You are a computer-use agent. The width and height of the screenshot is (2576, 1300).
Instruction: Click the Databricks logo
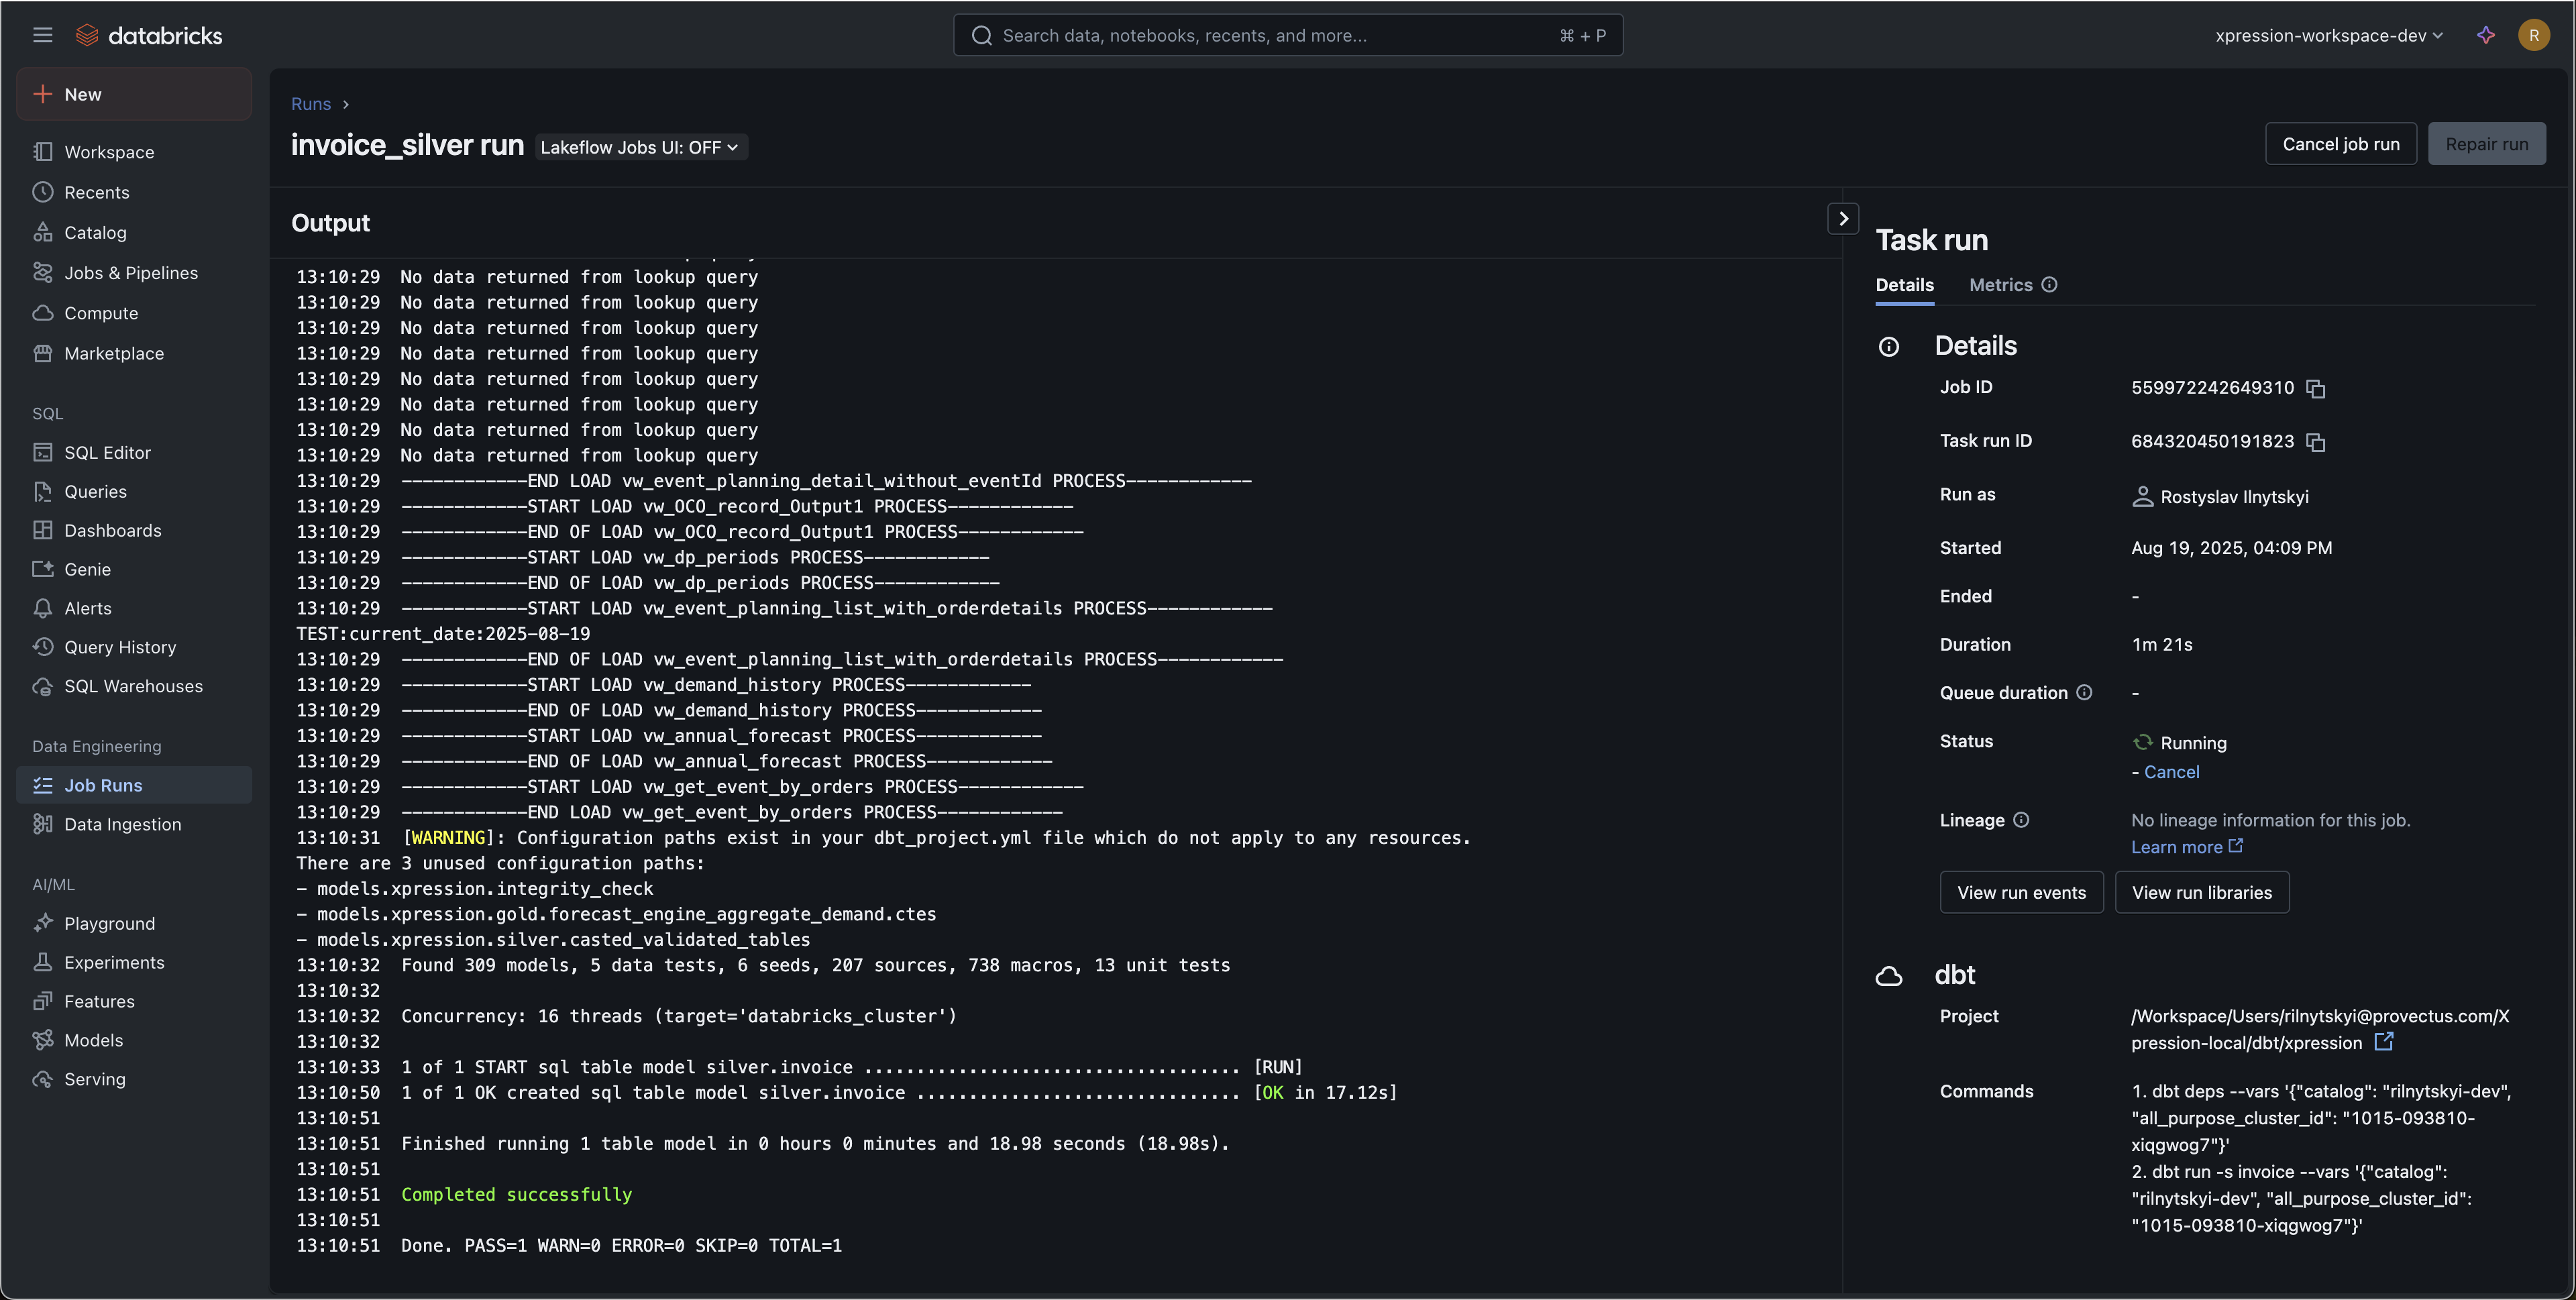click(x=149, y=35)
